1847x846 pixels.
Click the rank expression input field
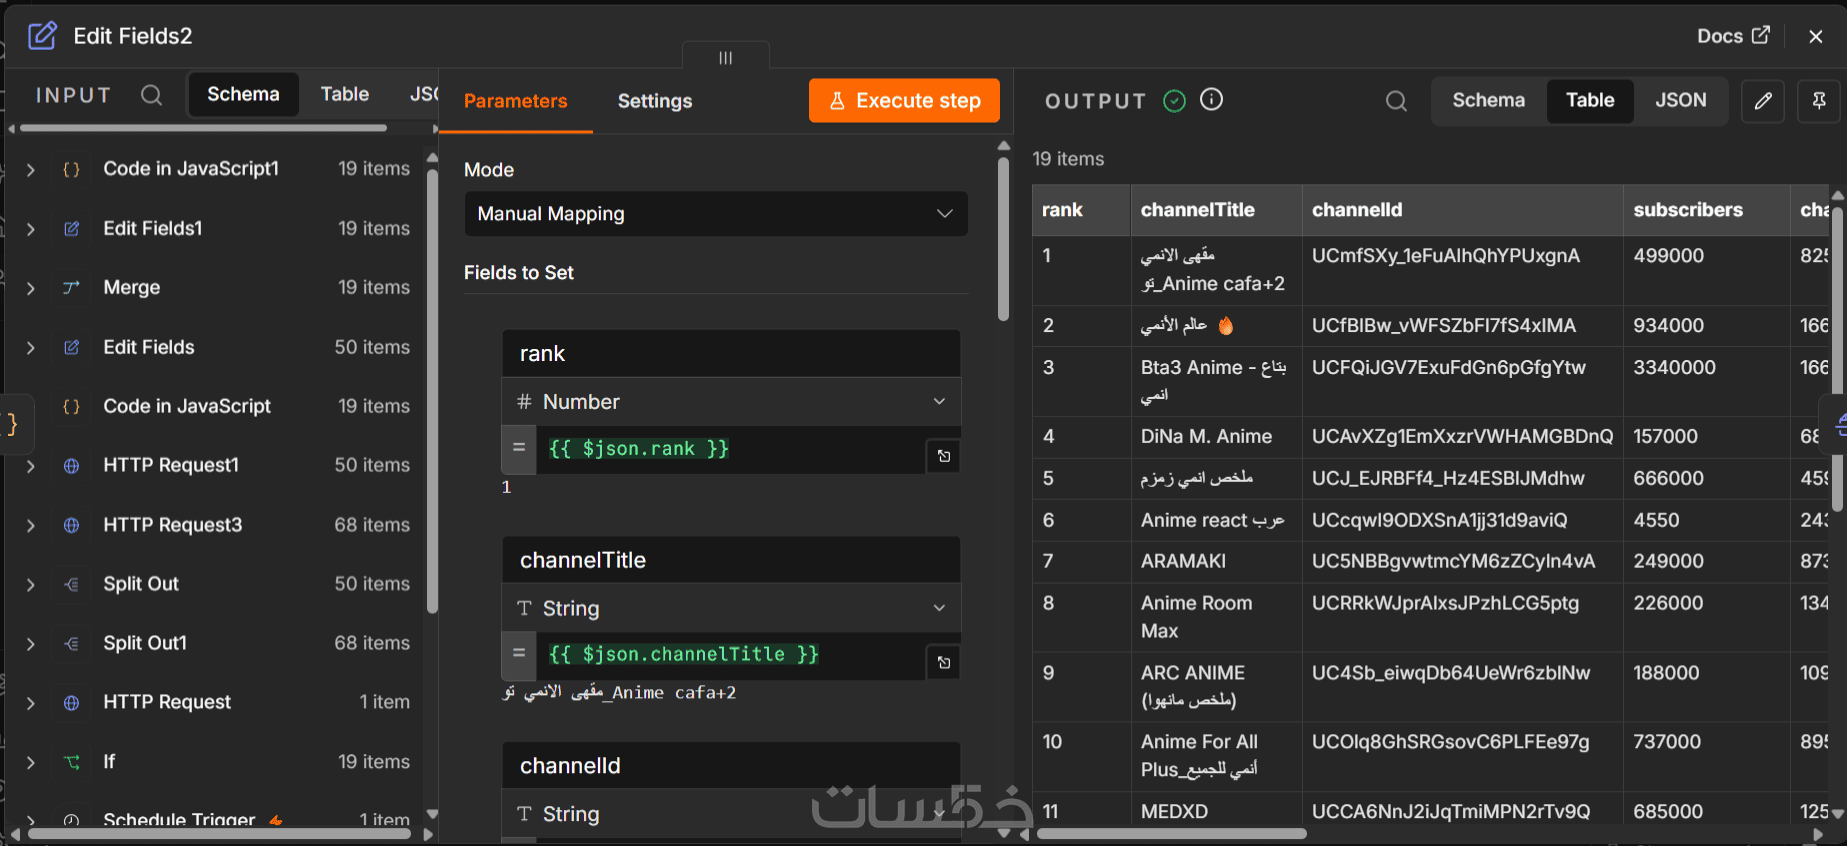pos(732,449)
